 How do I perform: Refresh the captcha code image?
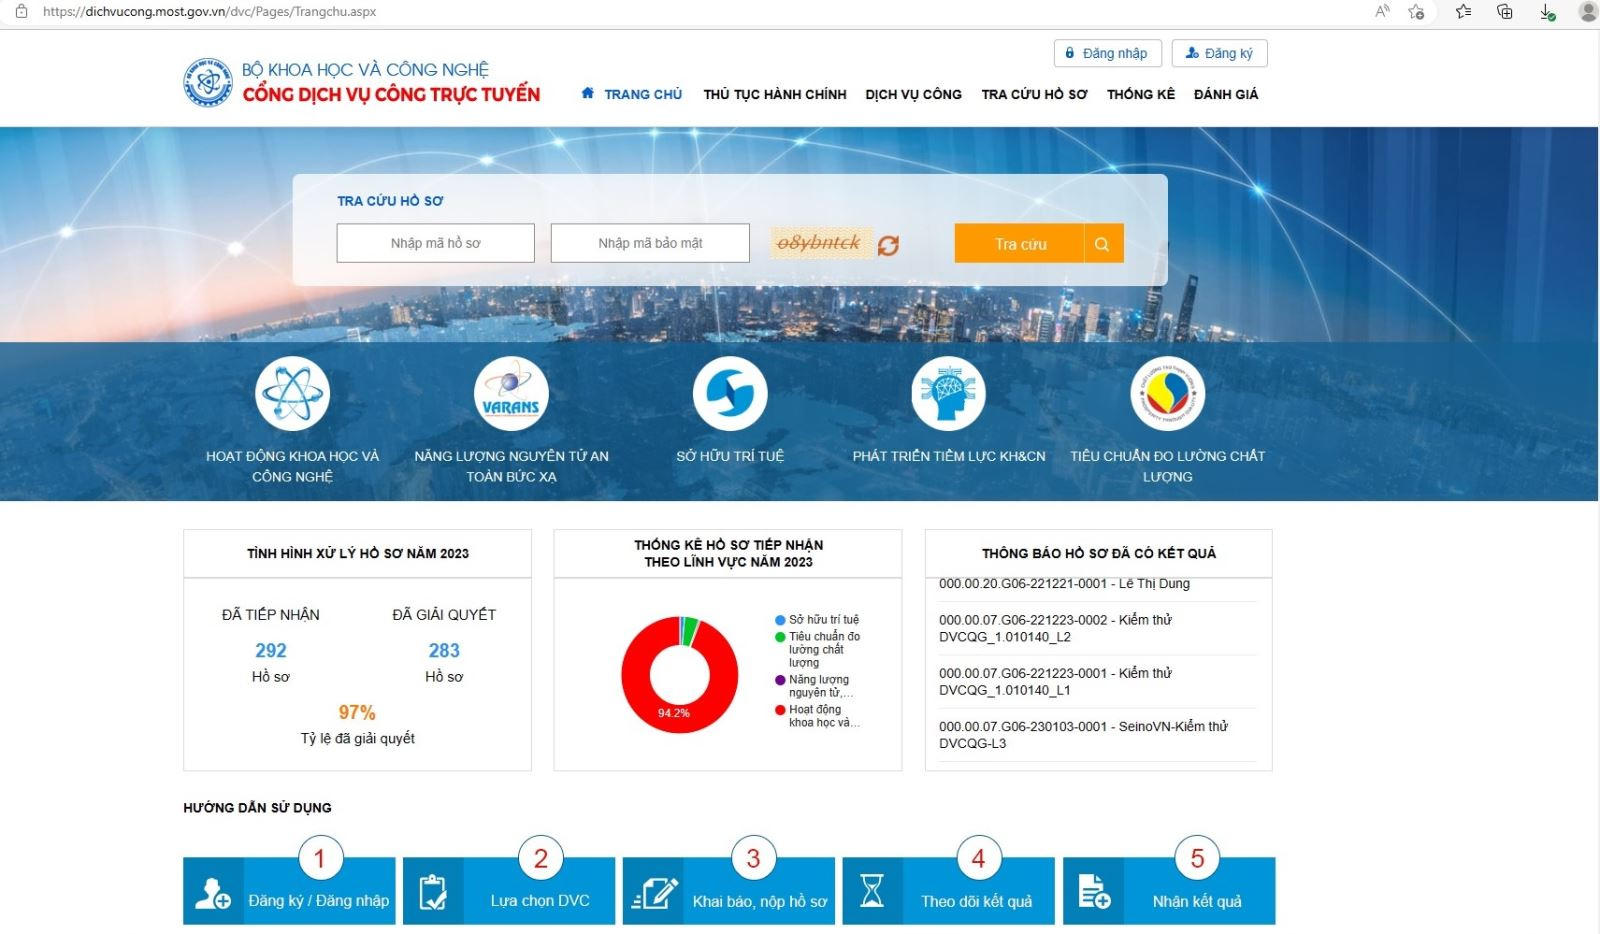pos(888,245)
